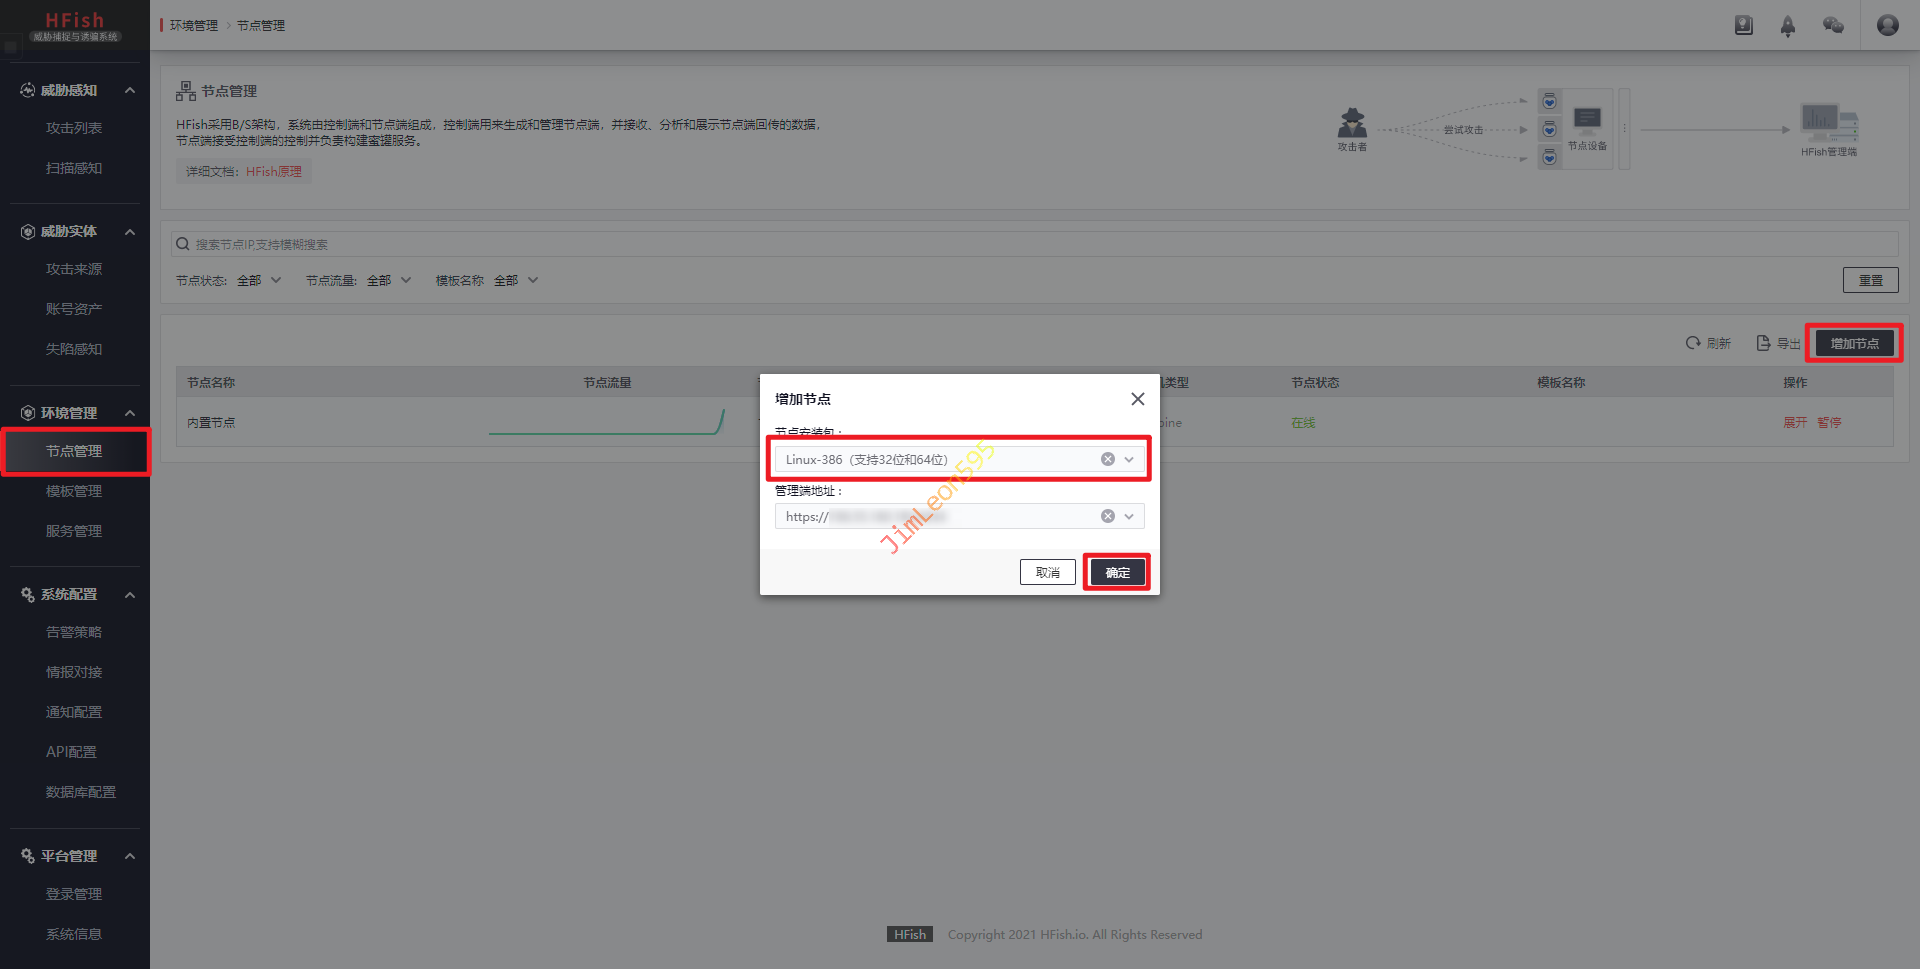This screenshot has width=1920, height=969.
Task: Open the user avatar icon in header
Action: [1887, 25]
